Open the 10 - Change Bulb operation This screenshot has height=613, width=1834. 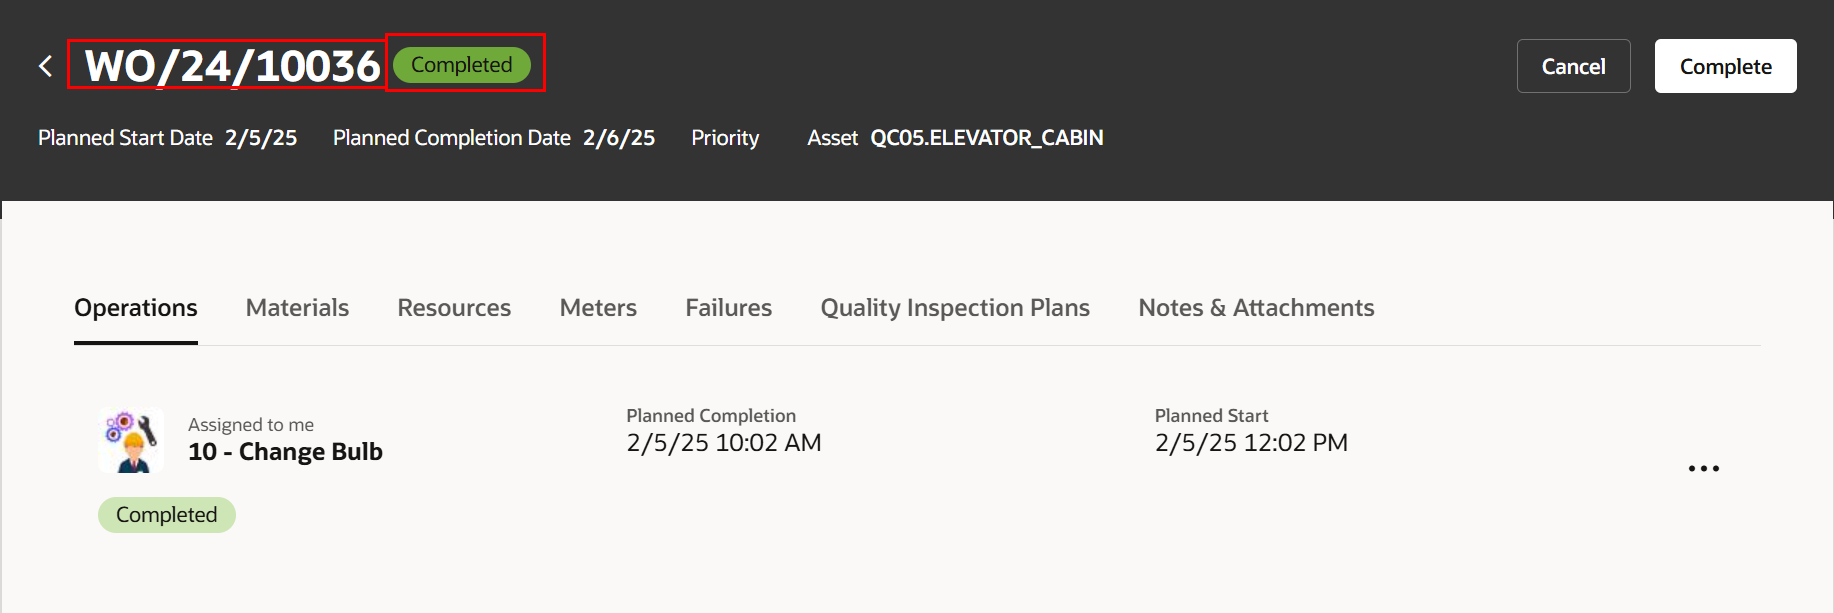(x=285, y=452)
